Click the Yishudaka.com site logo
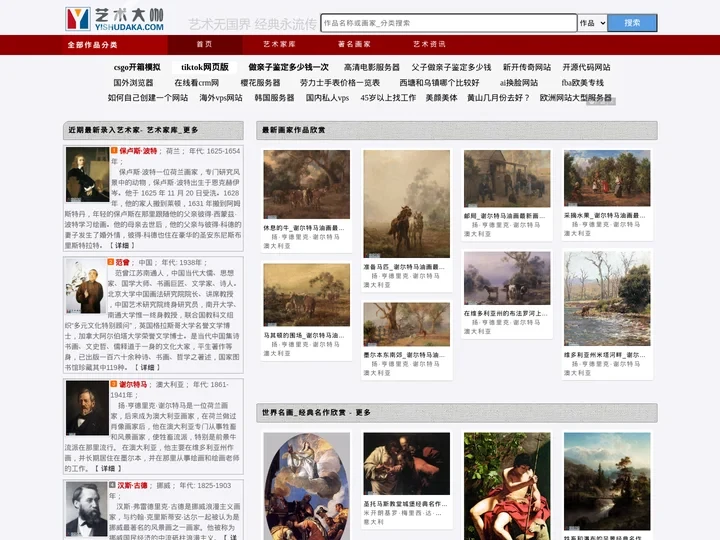 click(115, 19)
